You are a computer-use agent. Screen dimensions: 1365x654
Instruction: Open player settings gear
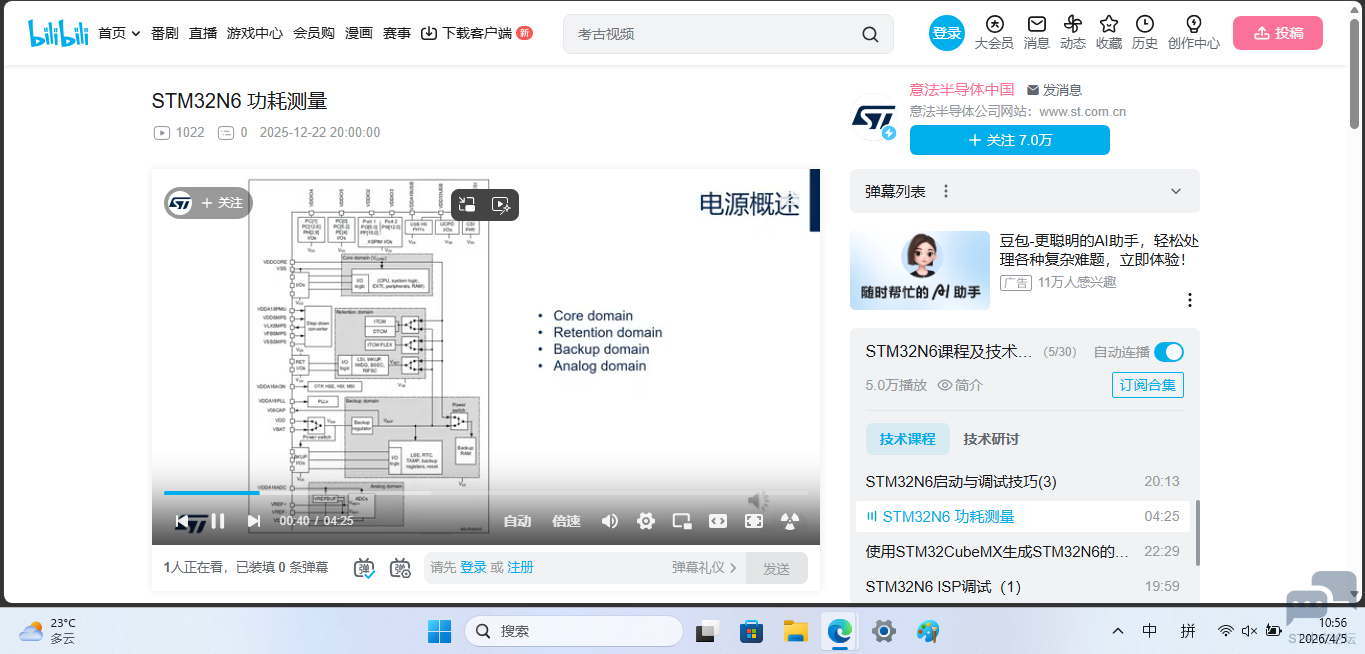tap(646, 521)
